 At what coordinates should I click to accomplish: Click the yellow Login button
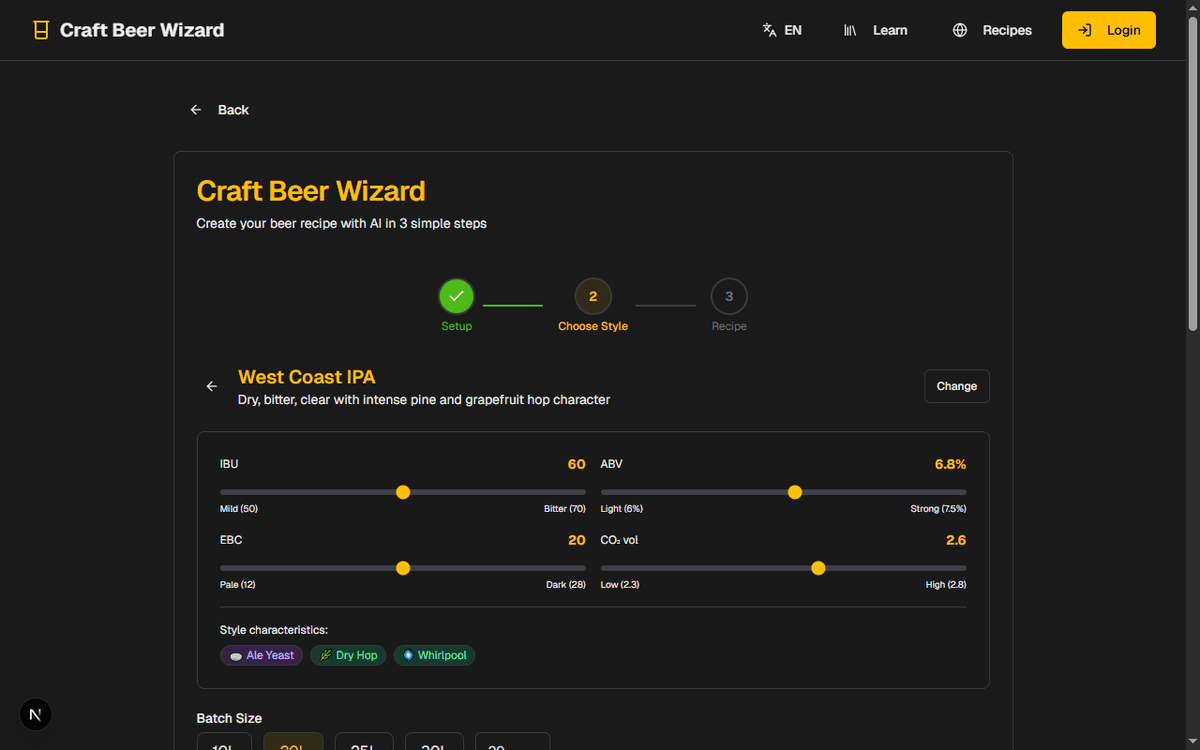1108,30
